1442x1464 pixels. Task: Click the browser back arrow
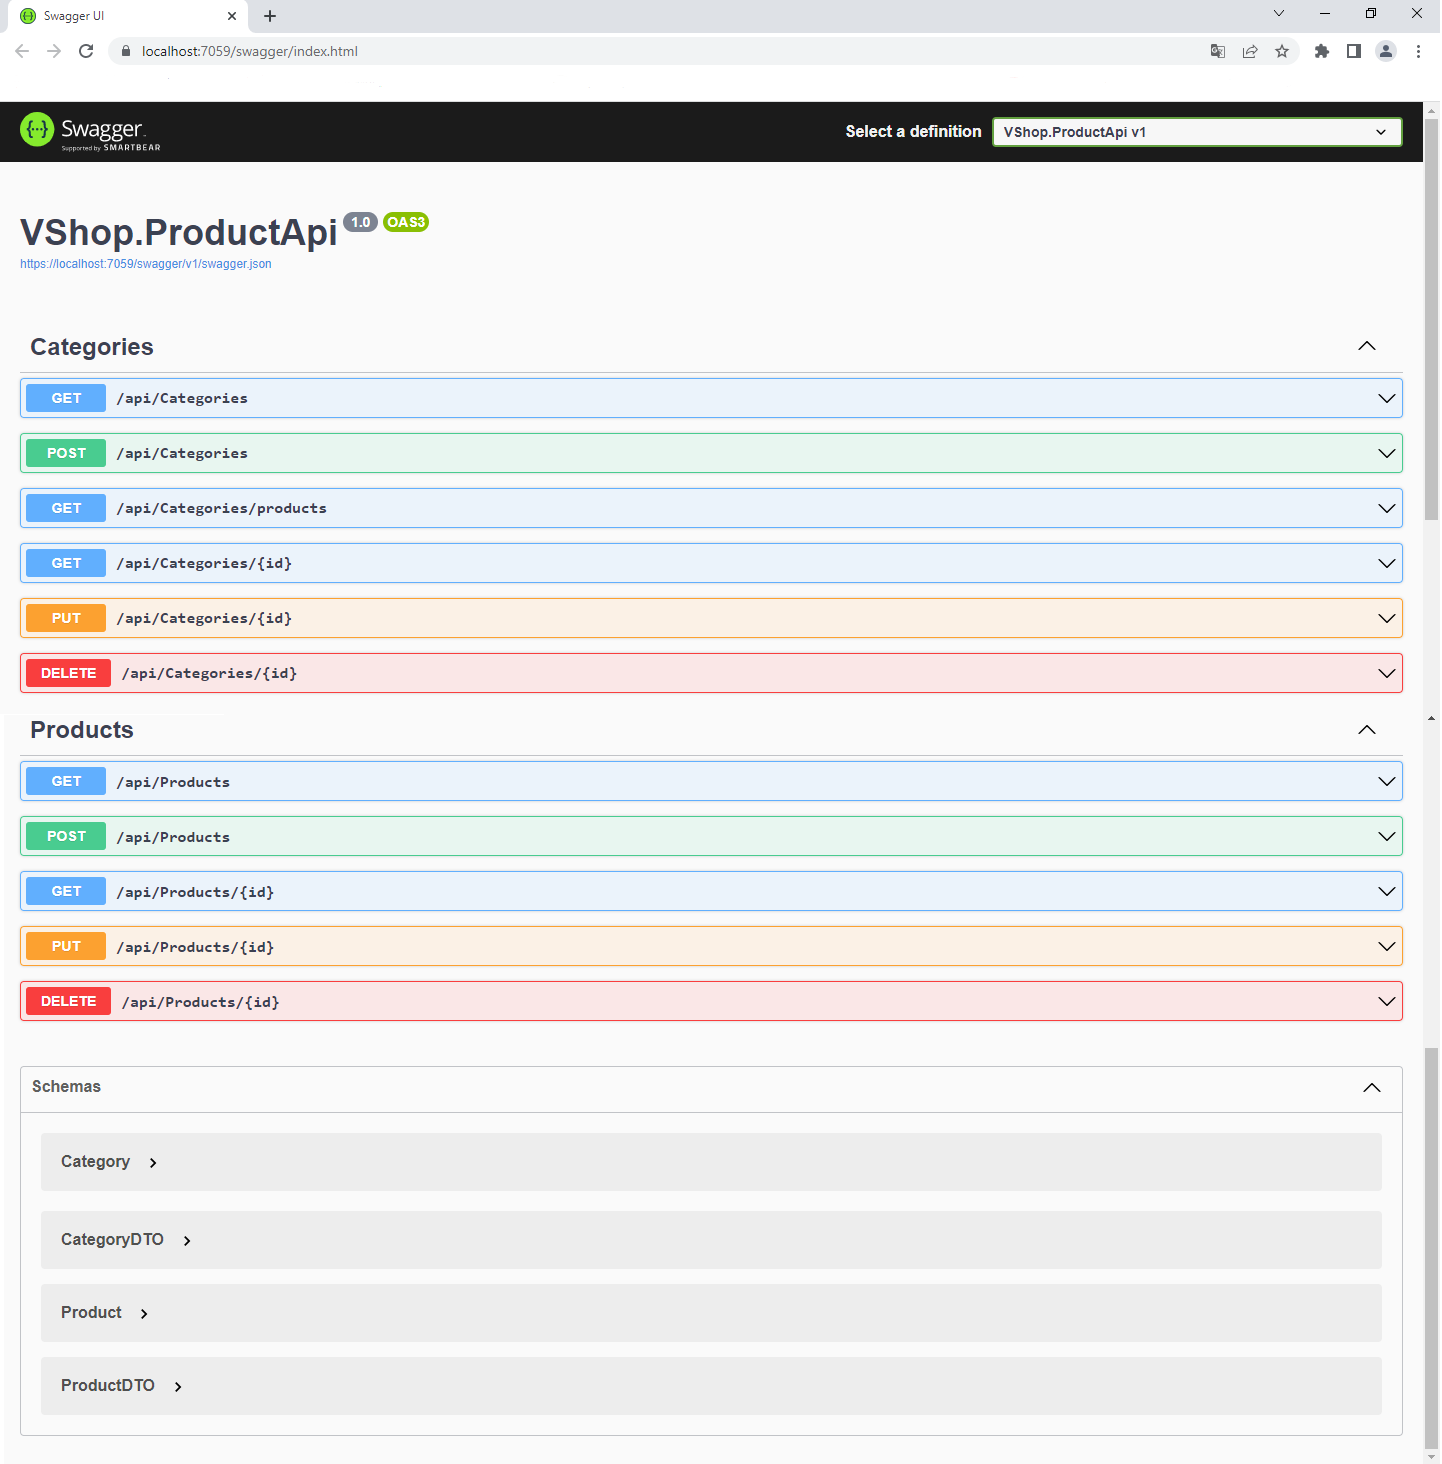point(22,51)
